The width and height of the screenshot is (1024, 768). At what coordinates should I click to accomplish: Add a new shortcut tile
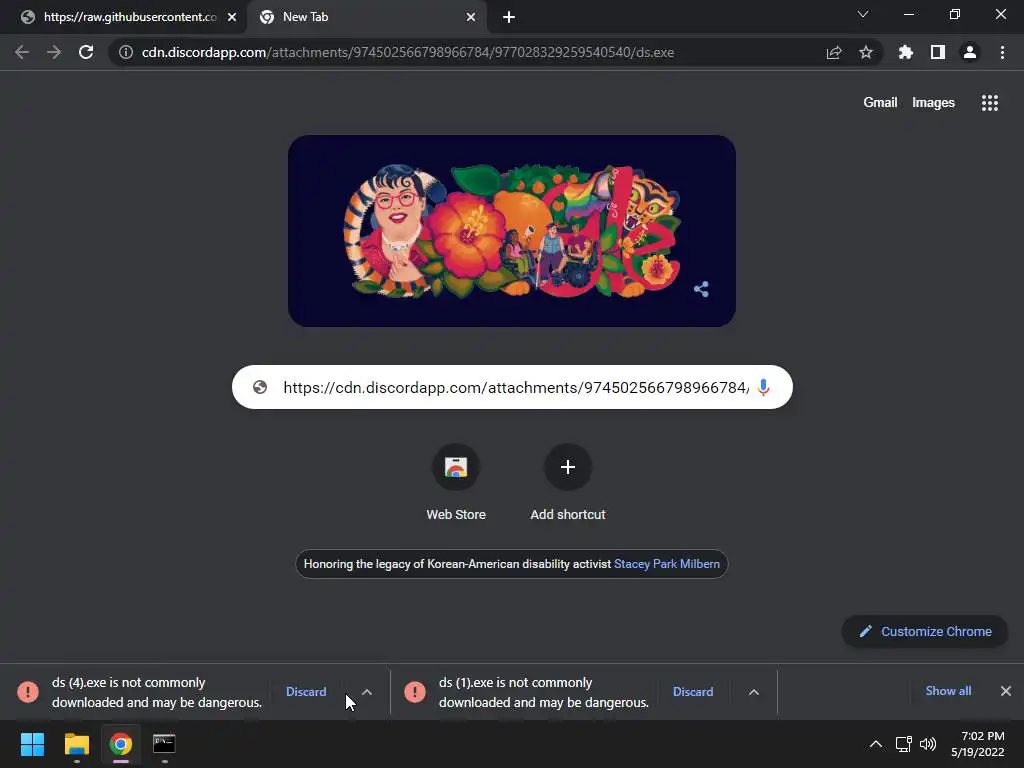coord(568,483)
